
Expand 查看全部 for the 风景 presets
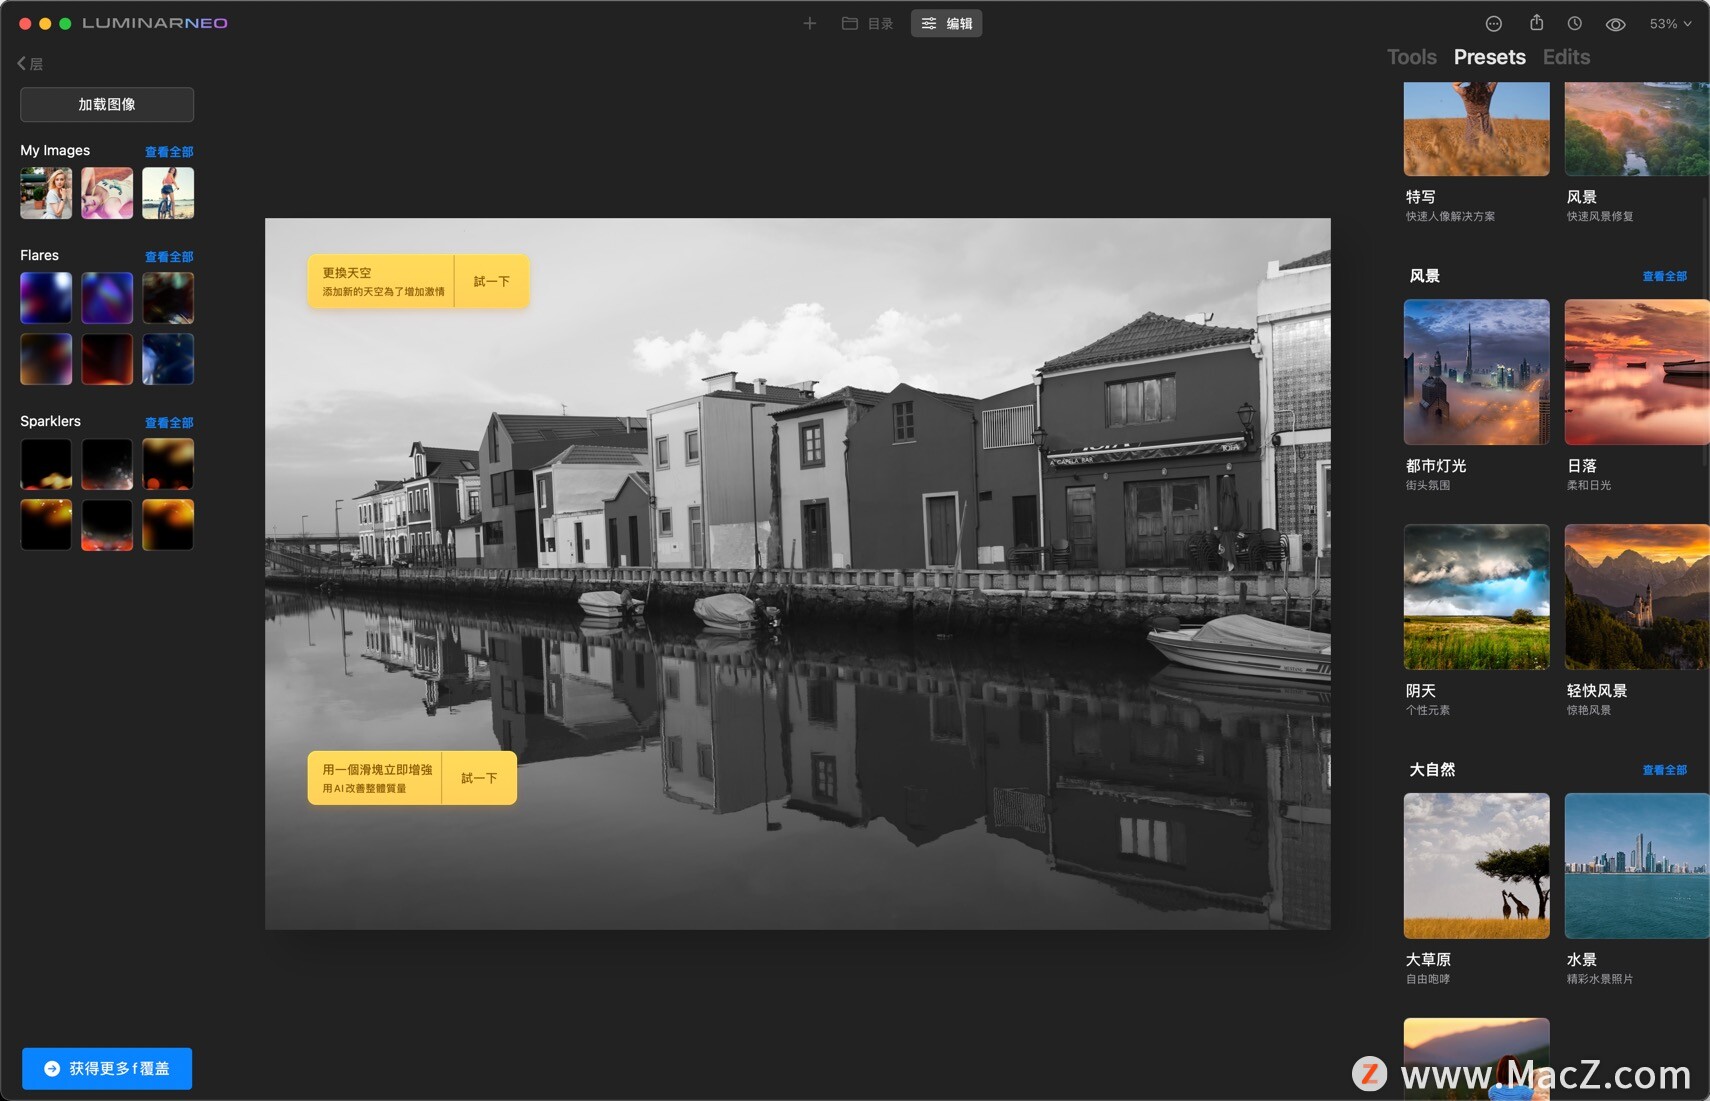point(1664,276)
